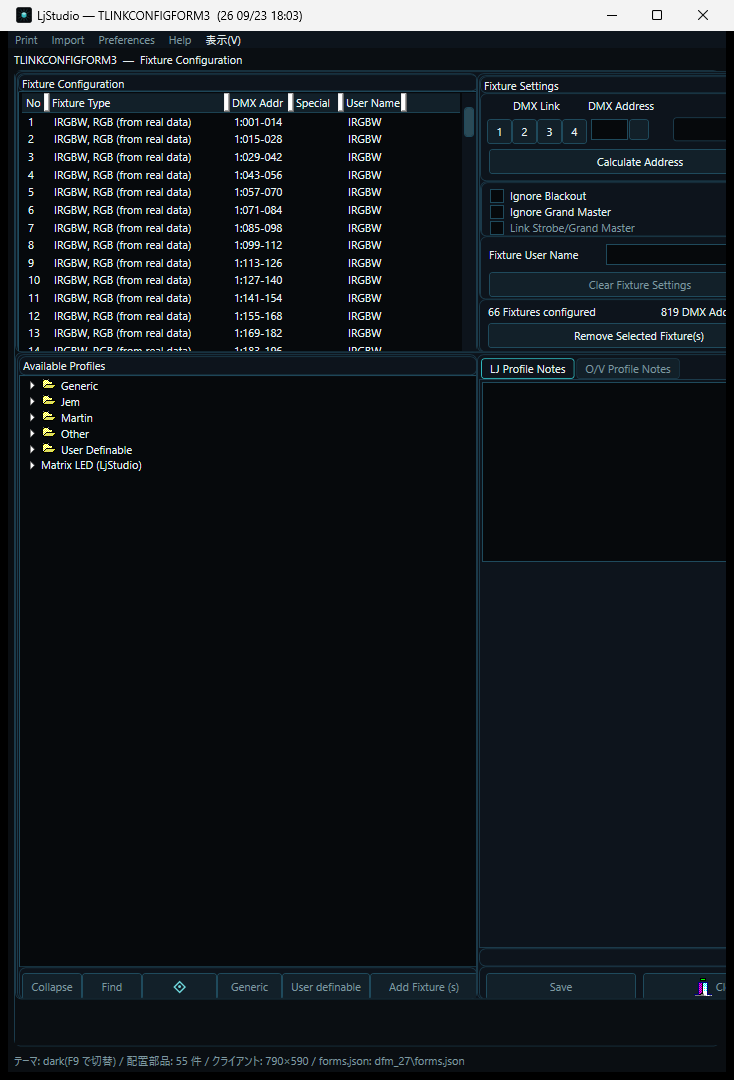Screen dimensions: 734x1080
Task: Open the Import menu
Action: click(67, 40)
